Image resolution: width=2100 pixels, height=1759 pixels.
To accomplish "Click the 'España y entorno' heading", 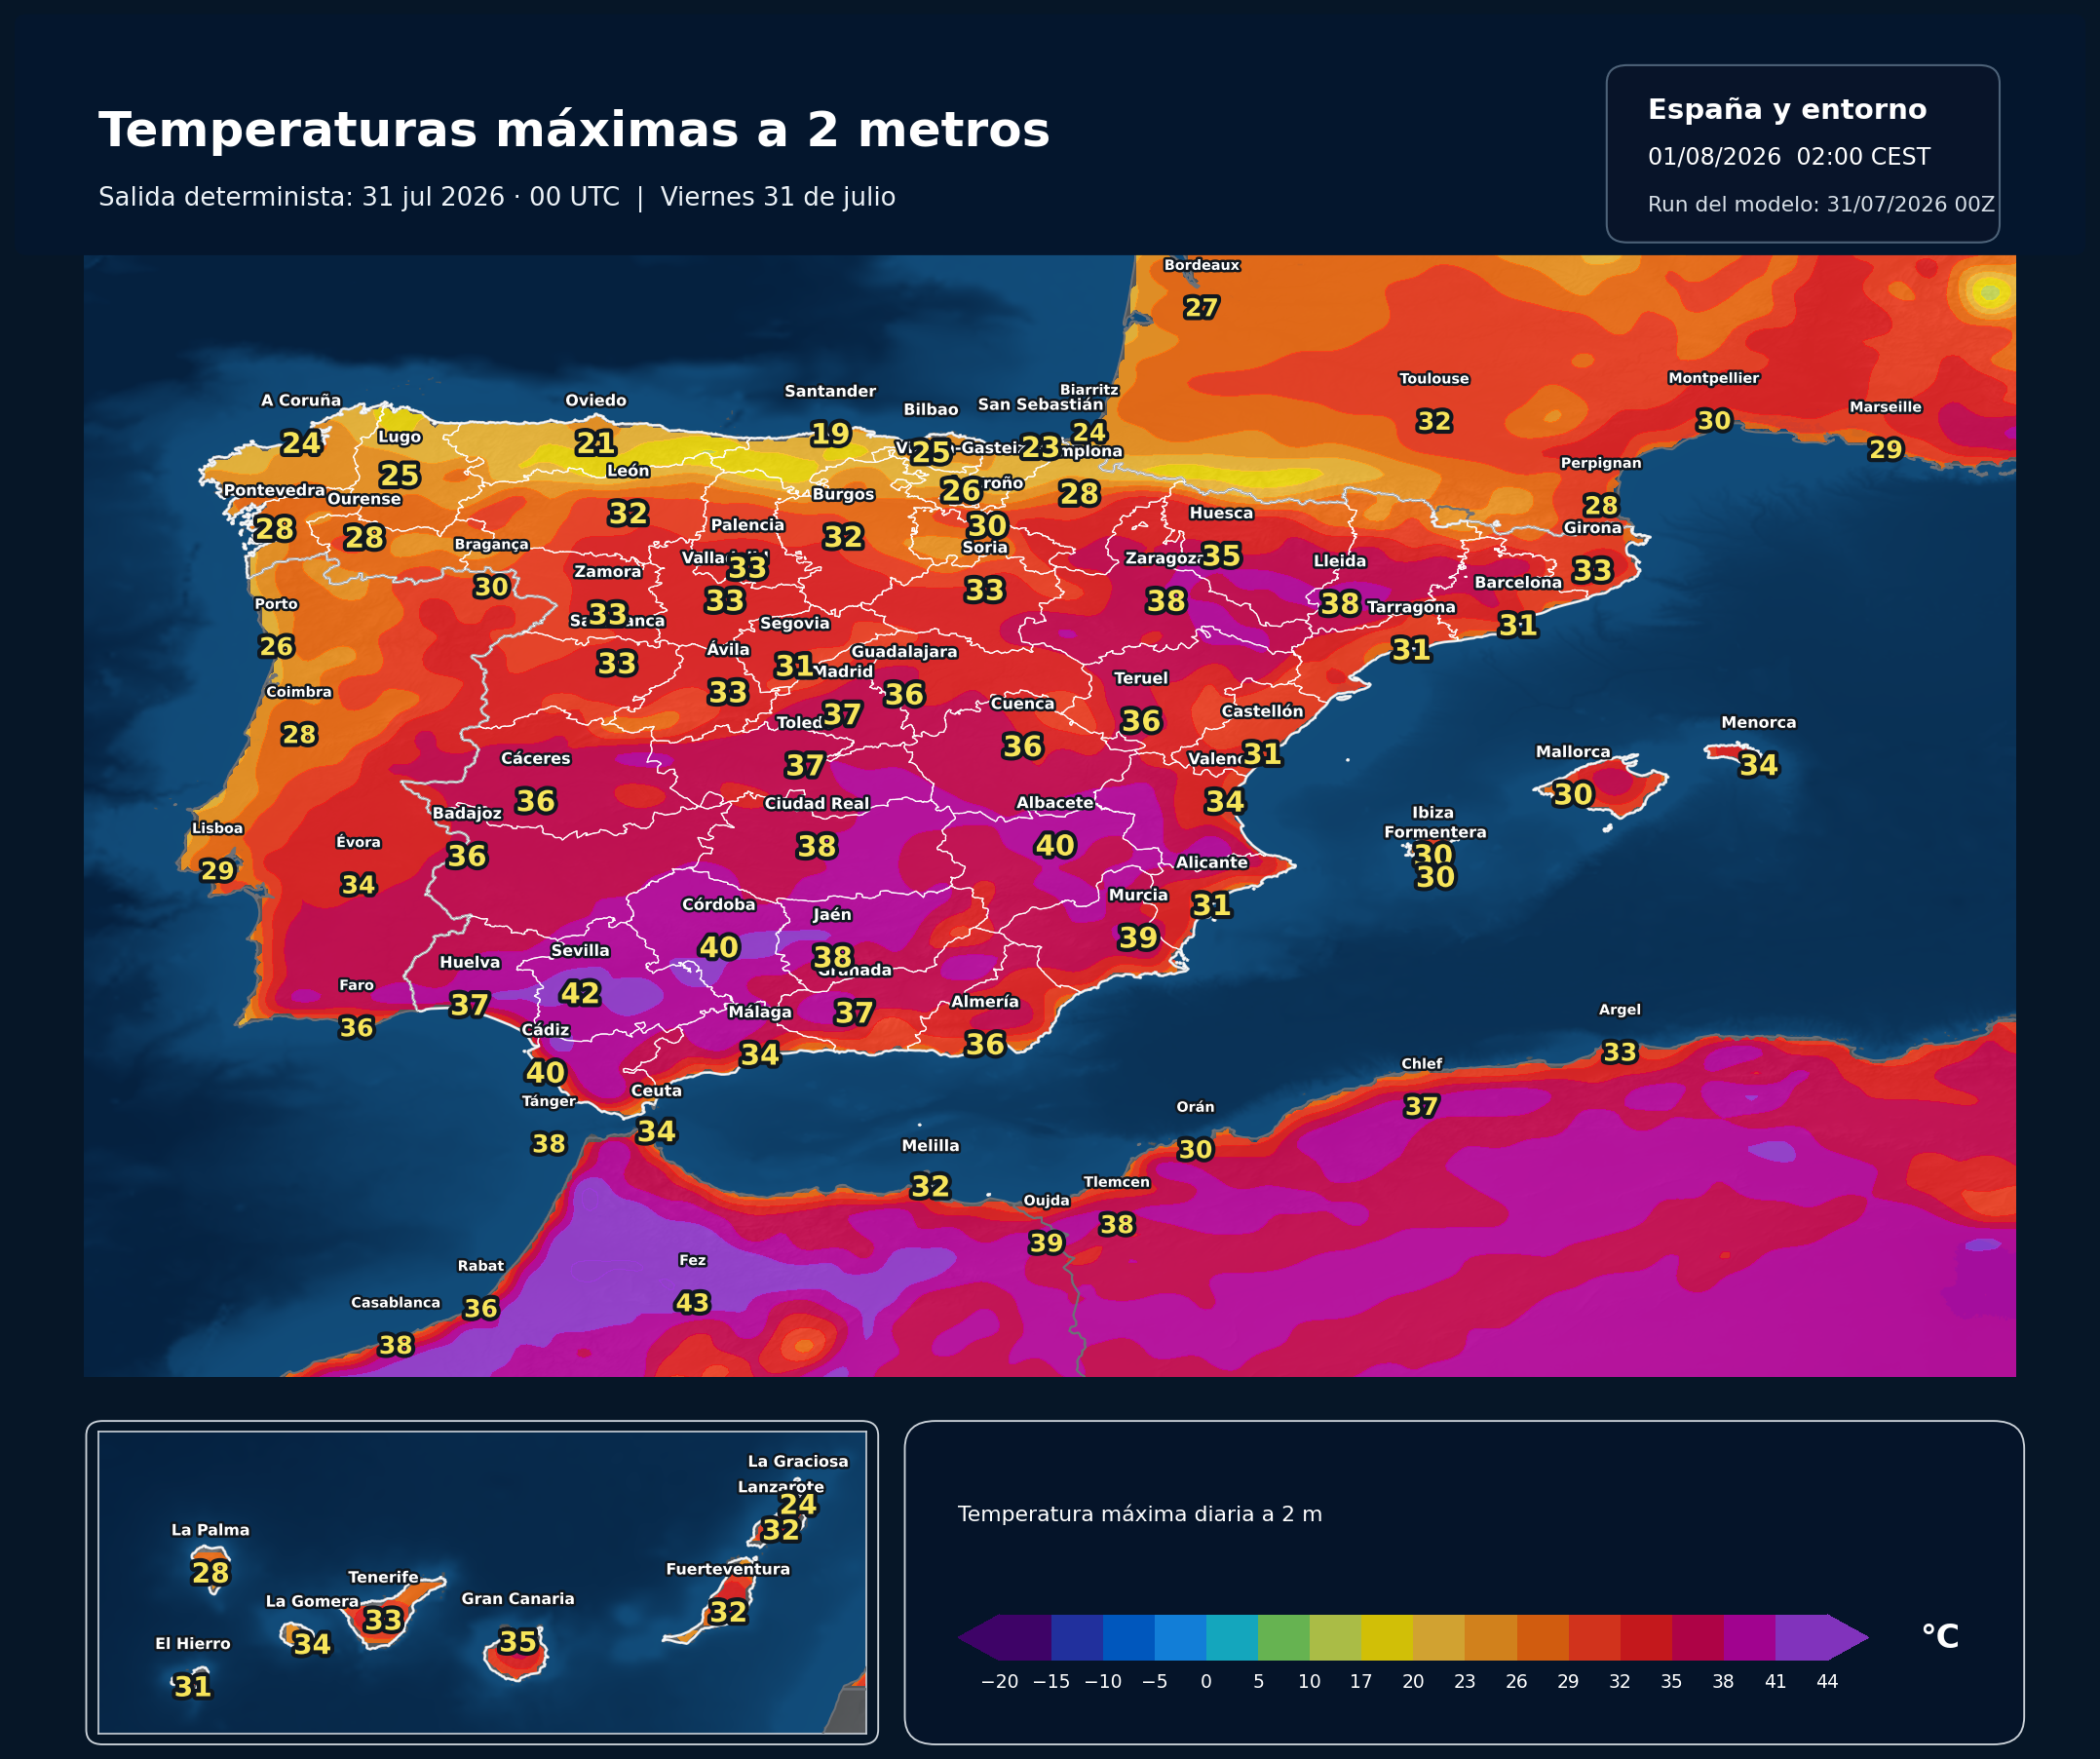I will coord(1787,109).
